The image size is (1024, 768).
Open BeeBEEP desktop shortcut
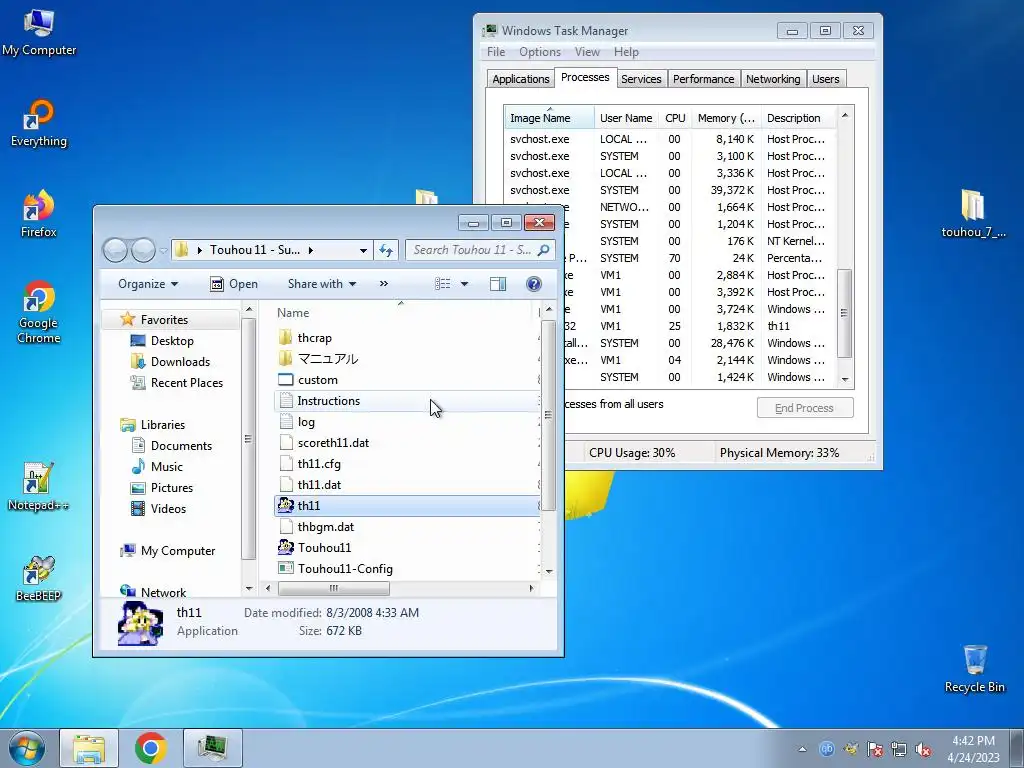[39, 578]
